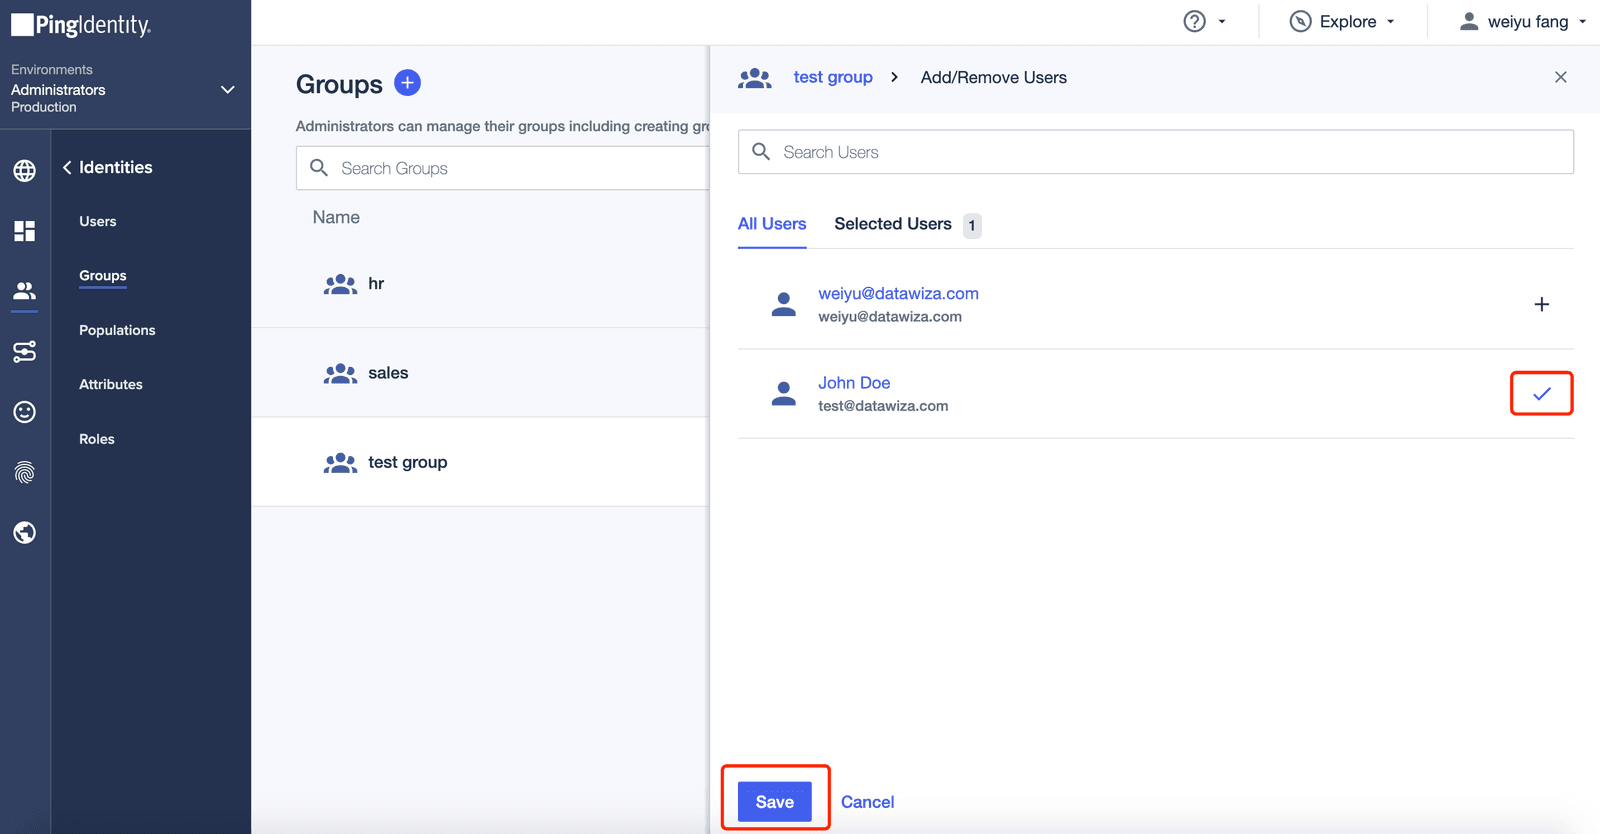Switch to the All Users tab
Screen dimensions: 1600x834
[x=772, y=224]
